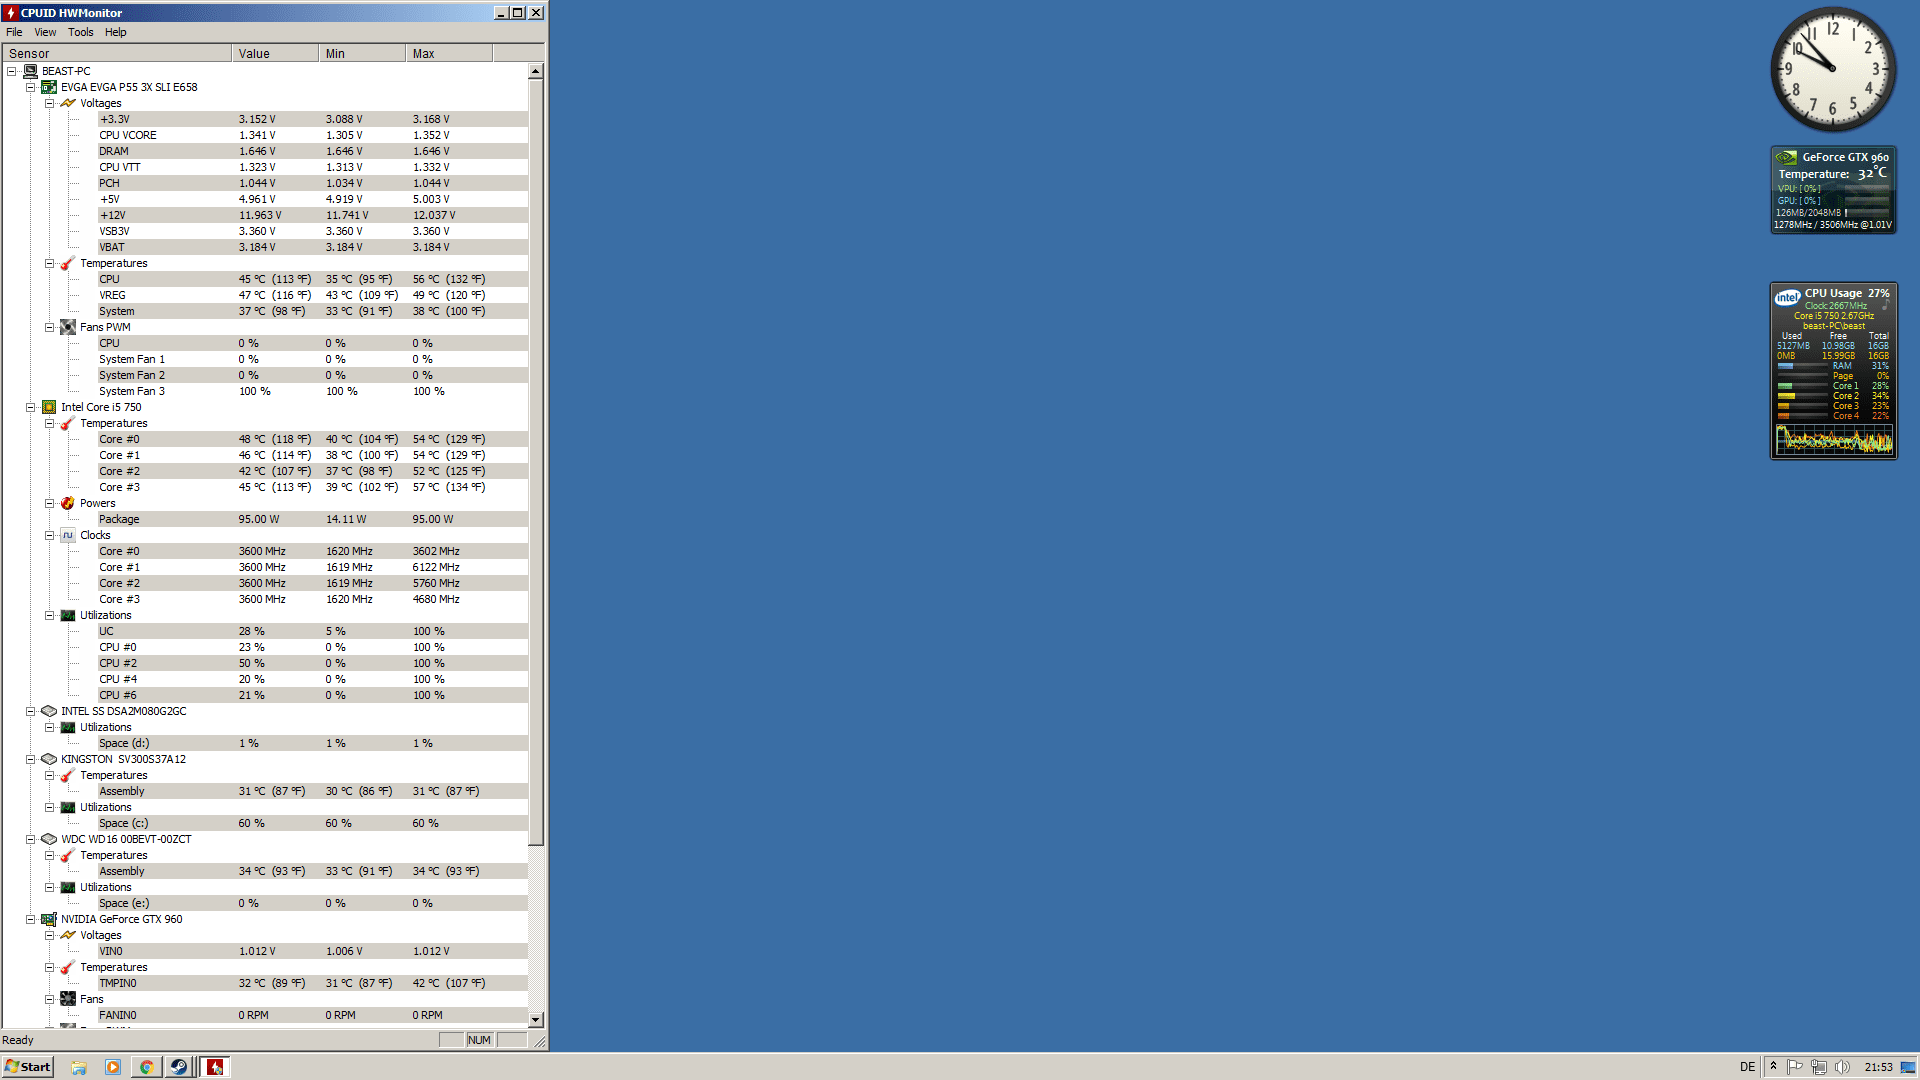Open Steam from the taskbar
Image resolution: width=1920 pixels, height=1080 pixels.
click(x=178, y=1067)
